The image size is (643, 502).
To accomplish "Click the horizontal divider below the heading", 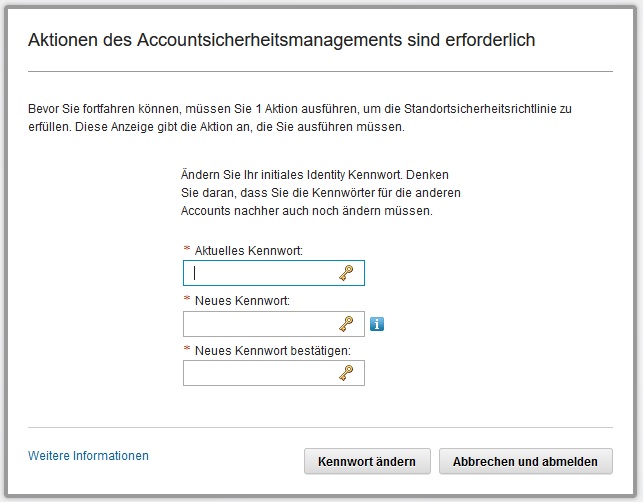I will point(320,72).
